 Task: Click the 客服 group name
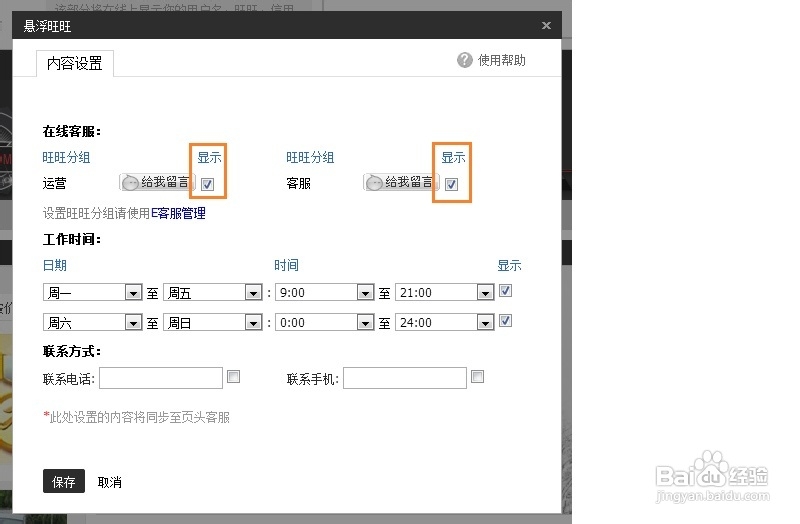click(298, 183)
